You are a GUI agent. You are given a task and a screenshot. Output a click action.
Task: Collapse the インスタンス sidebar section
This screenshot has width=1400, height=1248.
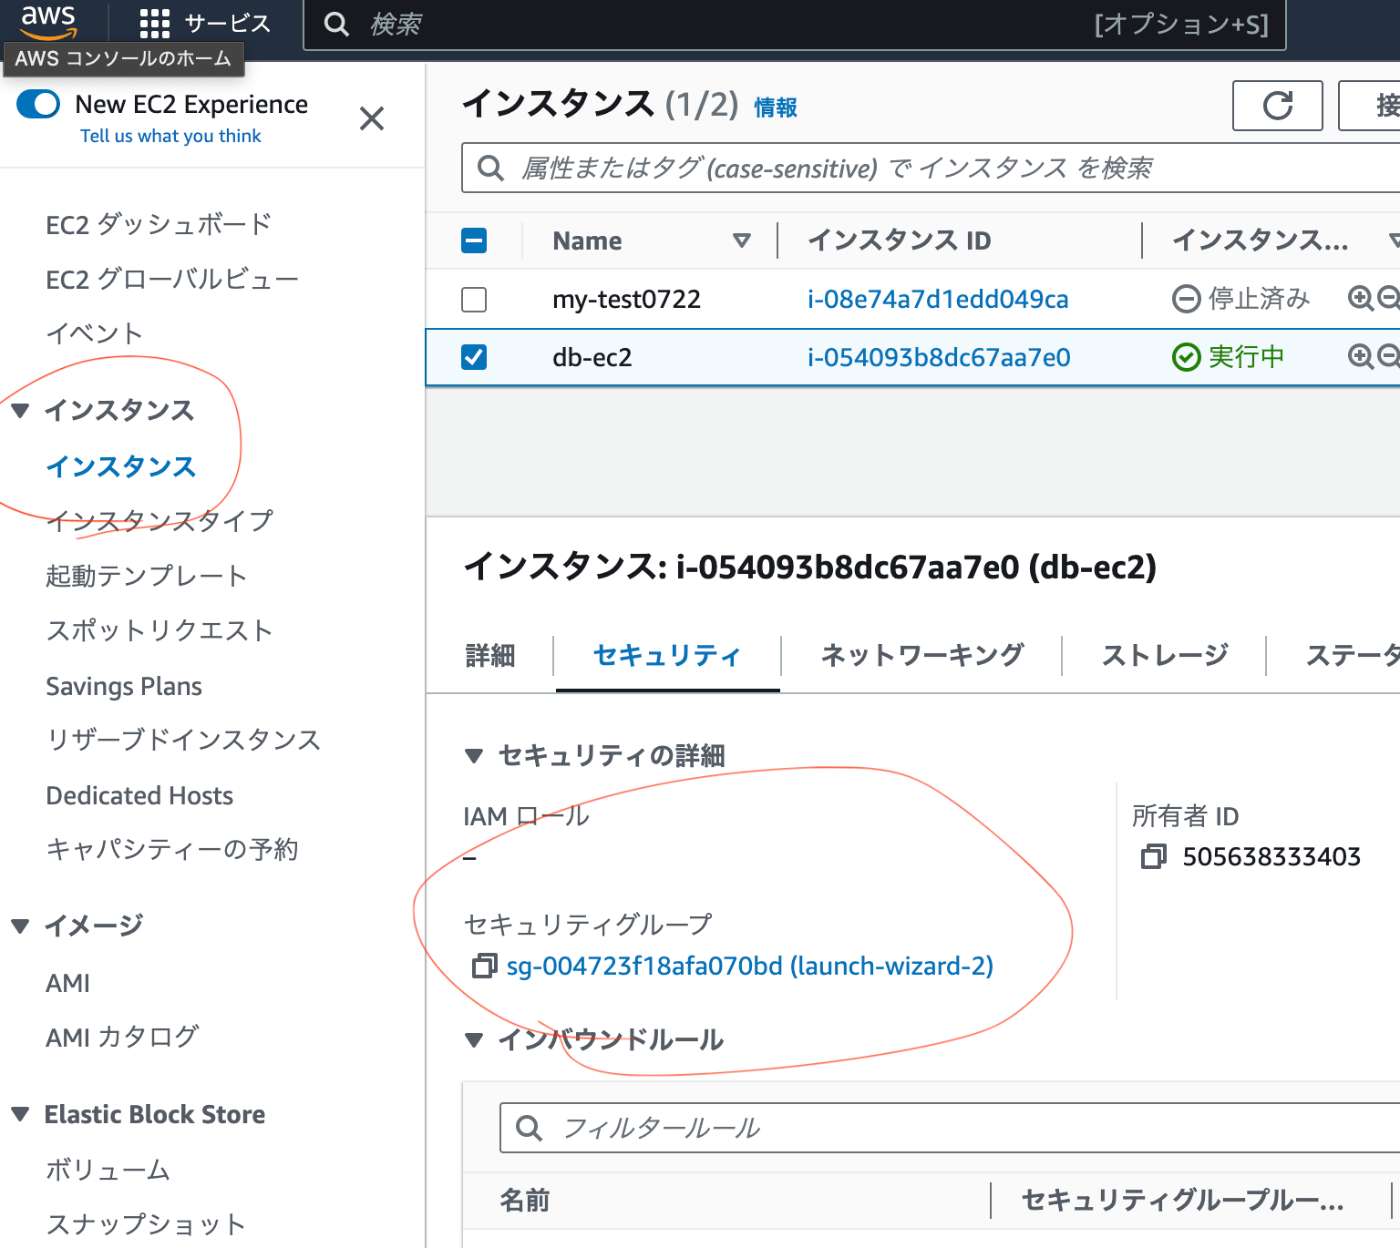coord(20,410)
